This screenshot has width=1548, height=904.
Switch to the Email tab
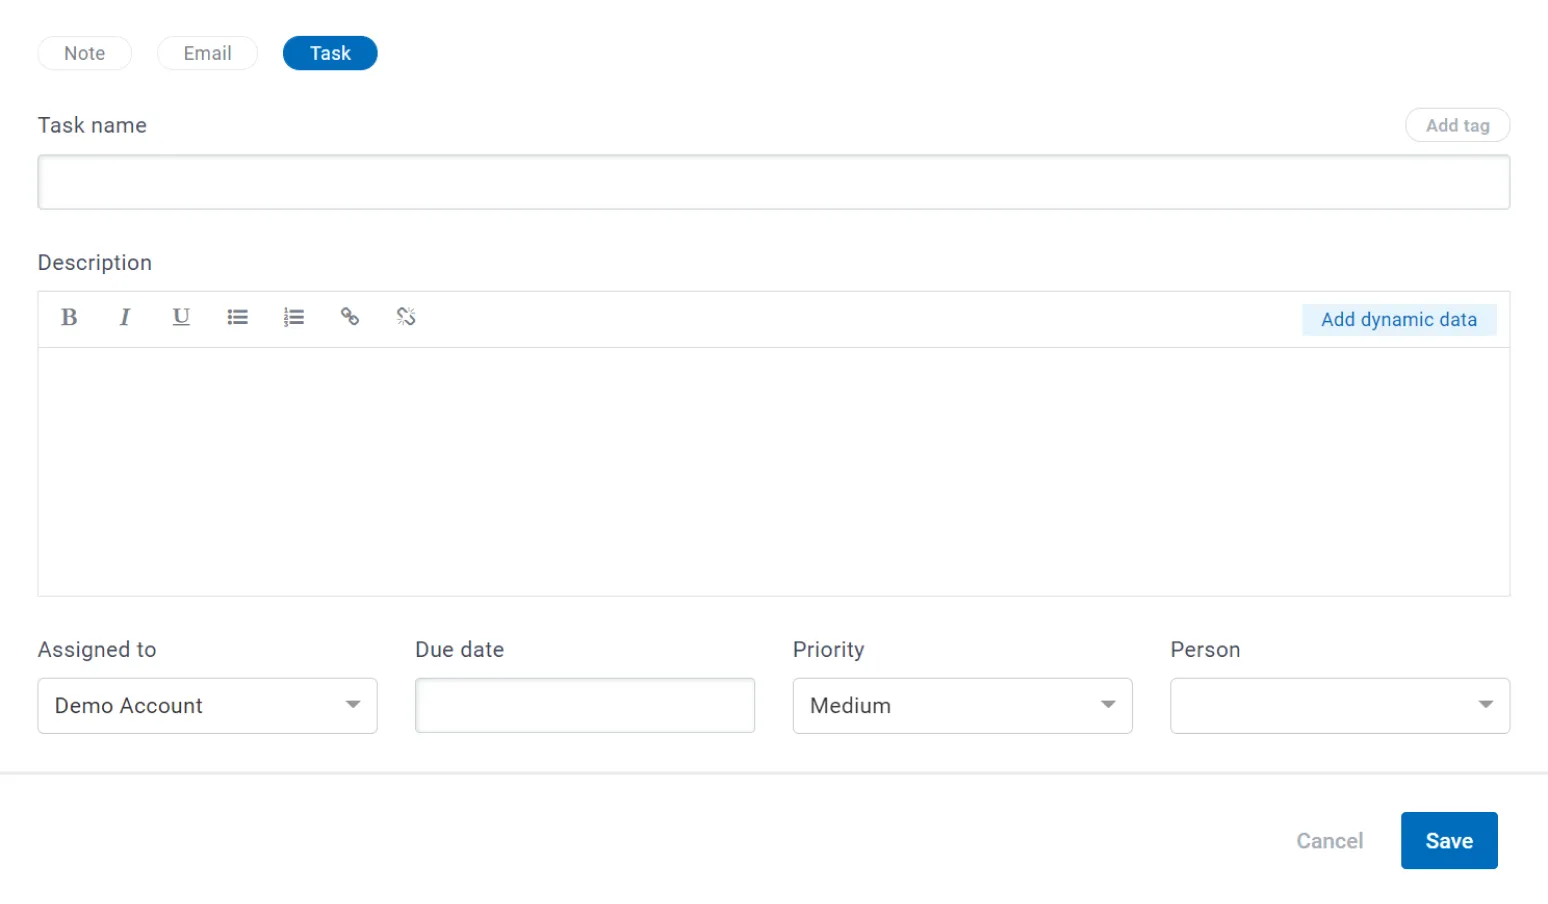click(x=208, y=53)
